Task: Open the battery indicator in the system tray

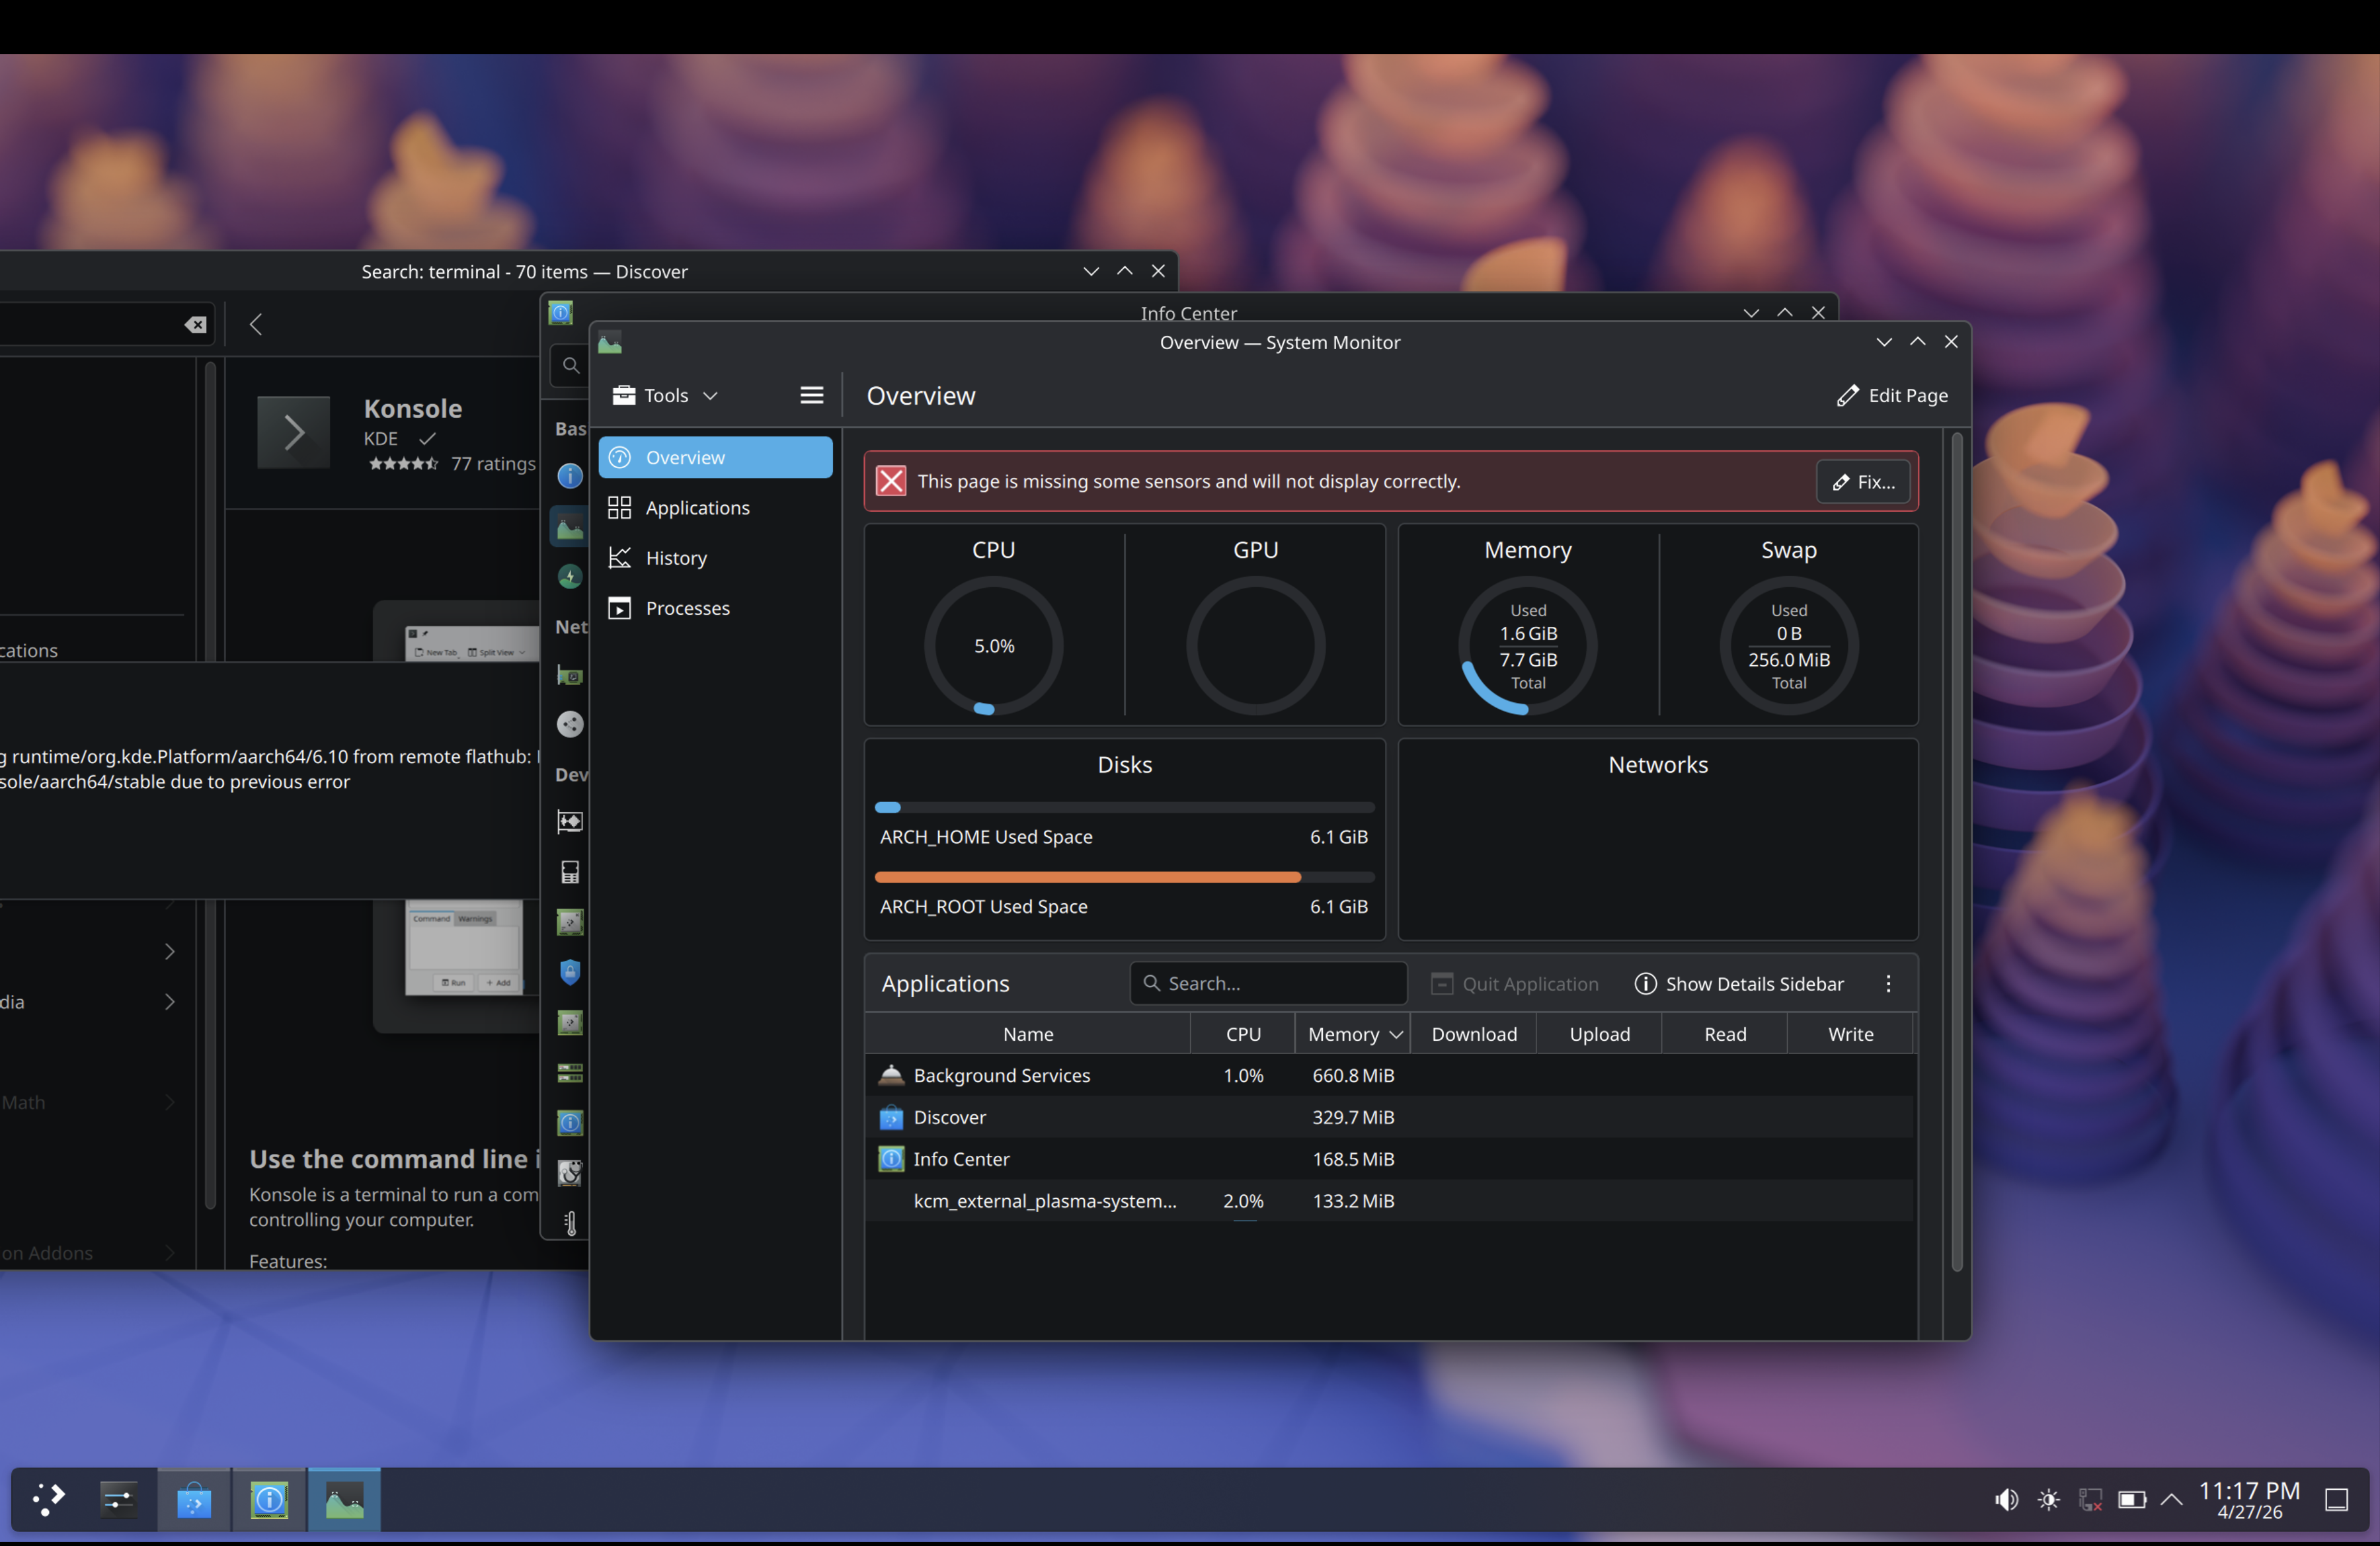Action: tap(2132, 1499)
